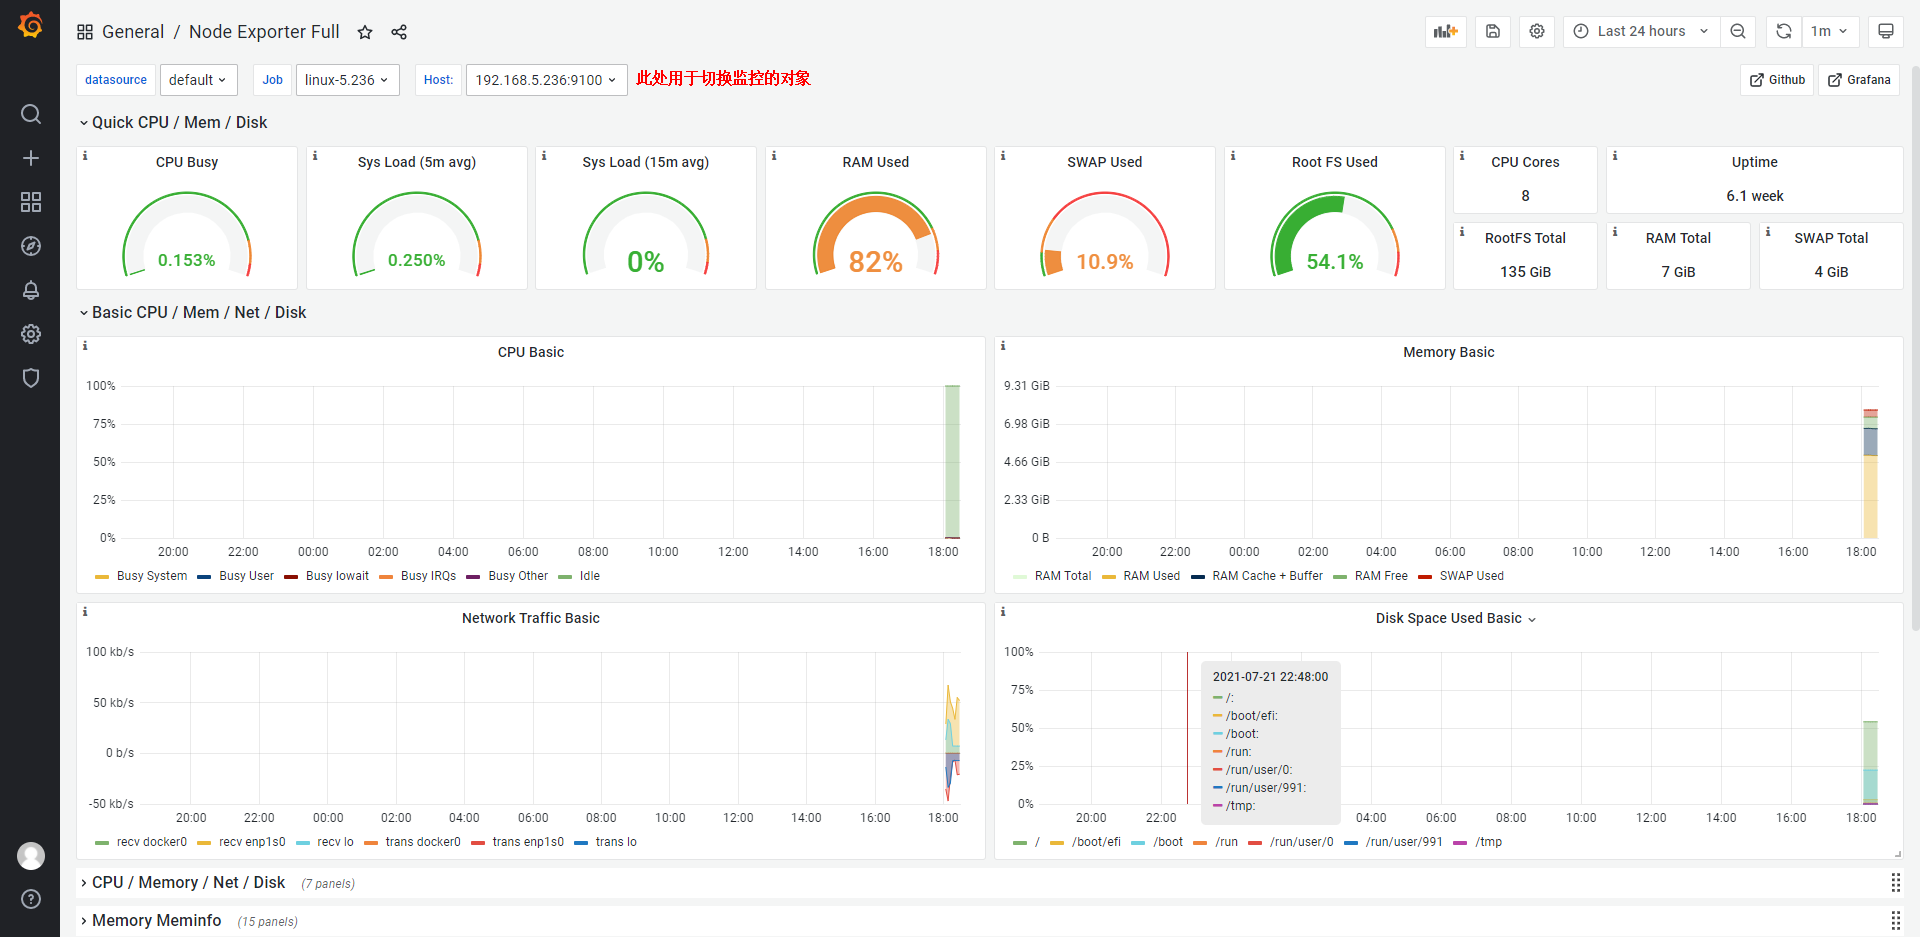Open the datasource default dropdown
The width and height of the screenshot is (1920, 937).
(198, 80)
